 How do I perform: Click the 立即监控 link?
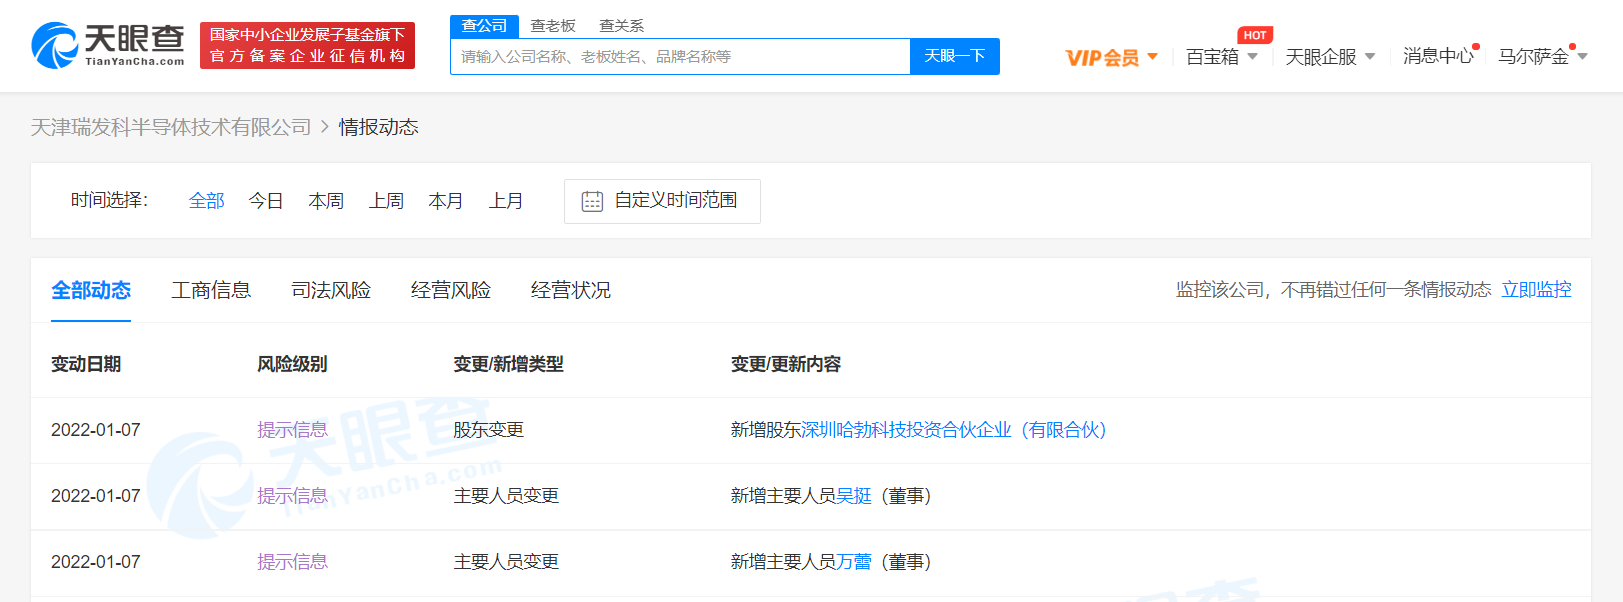click(x=1536, y=290)
